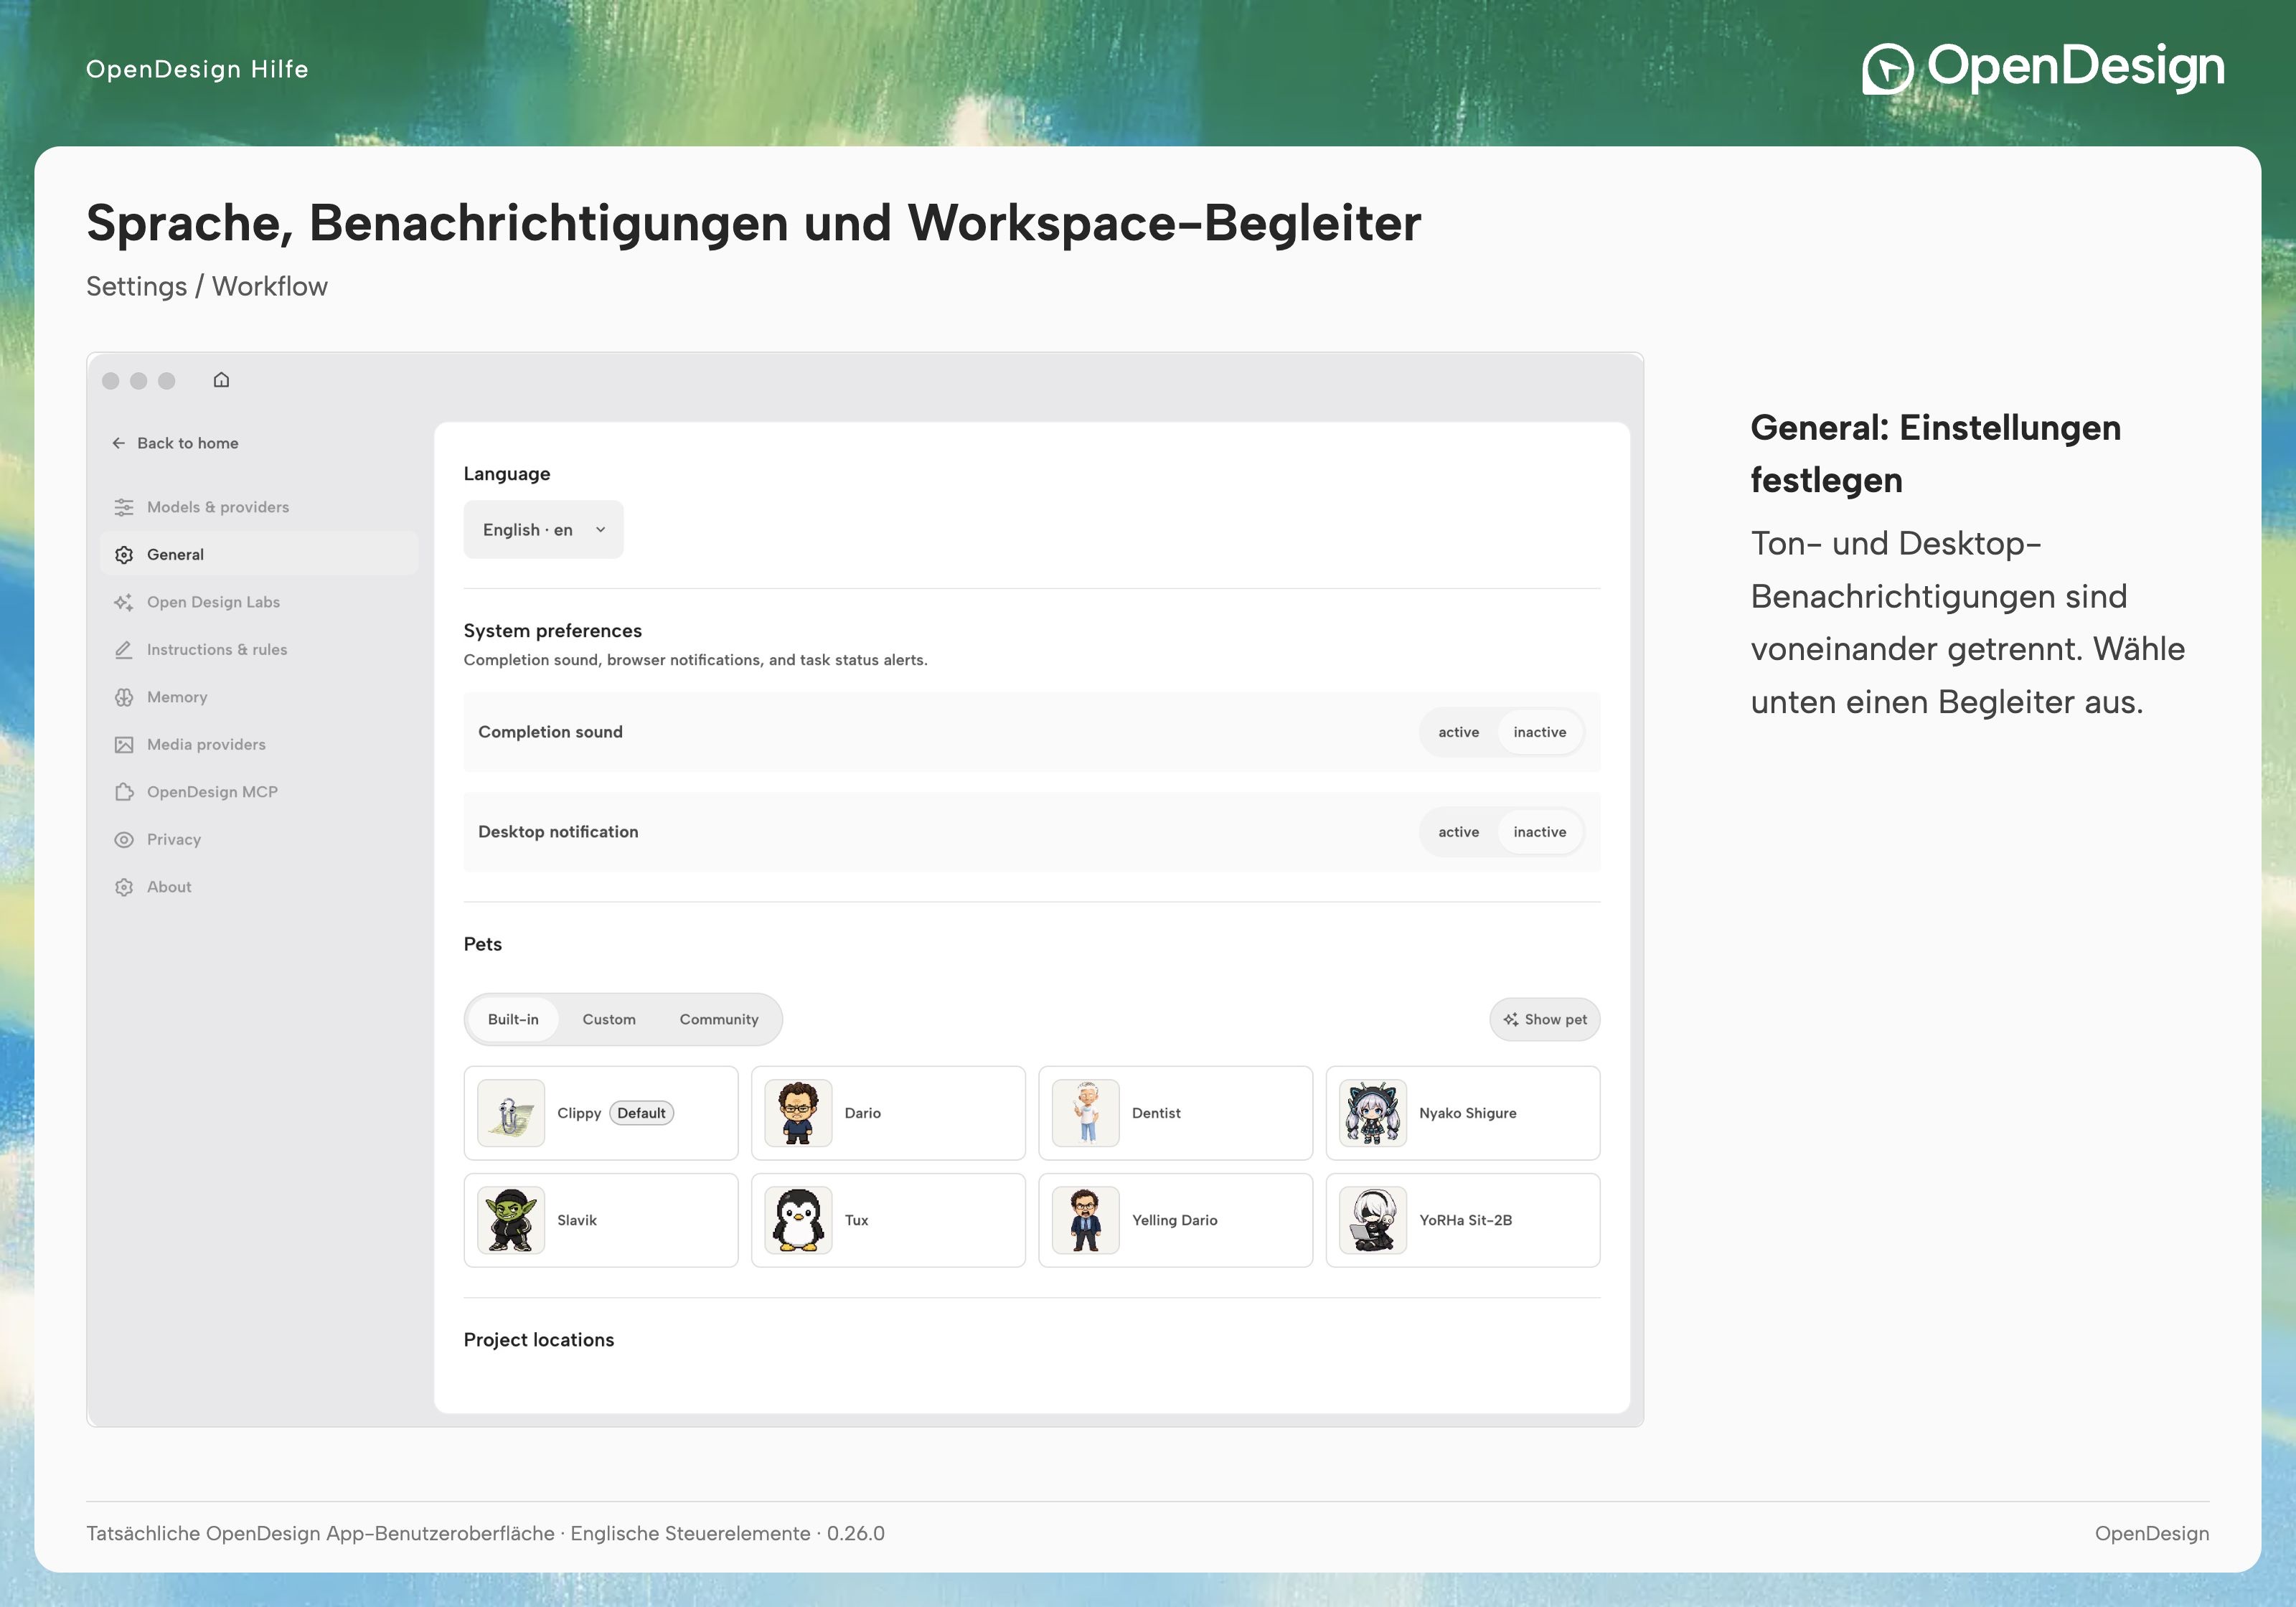This screenshot has height=1607, width=2296.
Task: Select the Tux penguin pet thumbnail
Action: (x=798, y=1220)
